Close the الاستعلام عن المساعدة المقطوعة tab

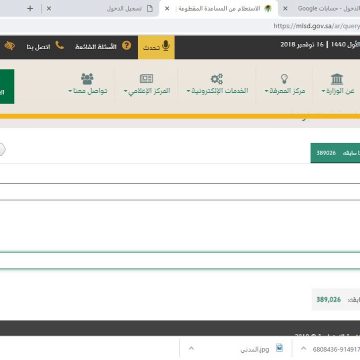click(x=167, y=9)
